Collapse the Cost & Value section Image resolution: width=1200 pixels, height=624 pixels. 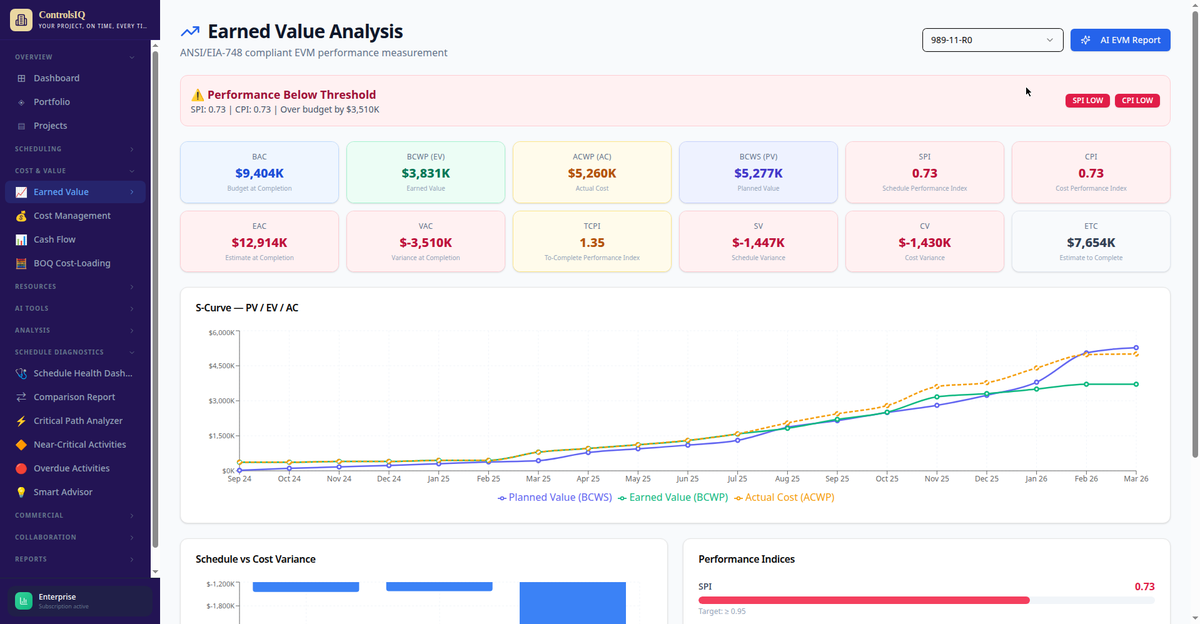pyautogui.click(x=75, y=171)
